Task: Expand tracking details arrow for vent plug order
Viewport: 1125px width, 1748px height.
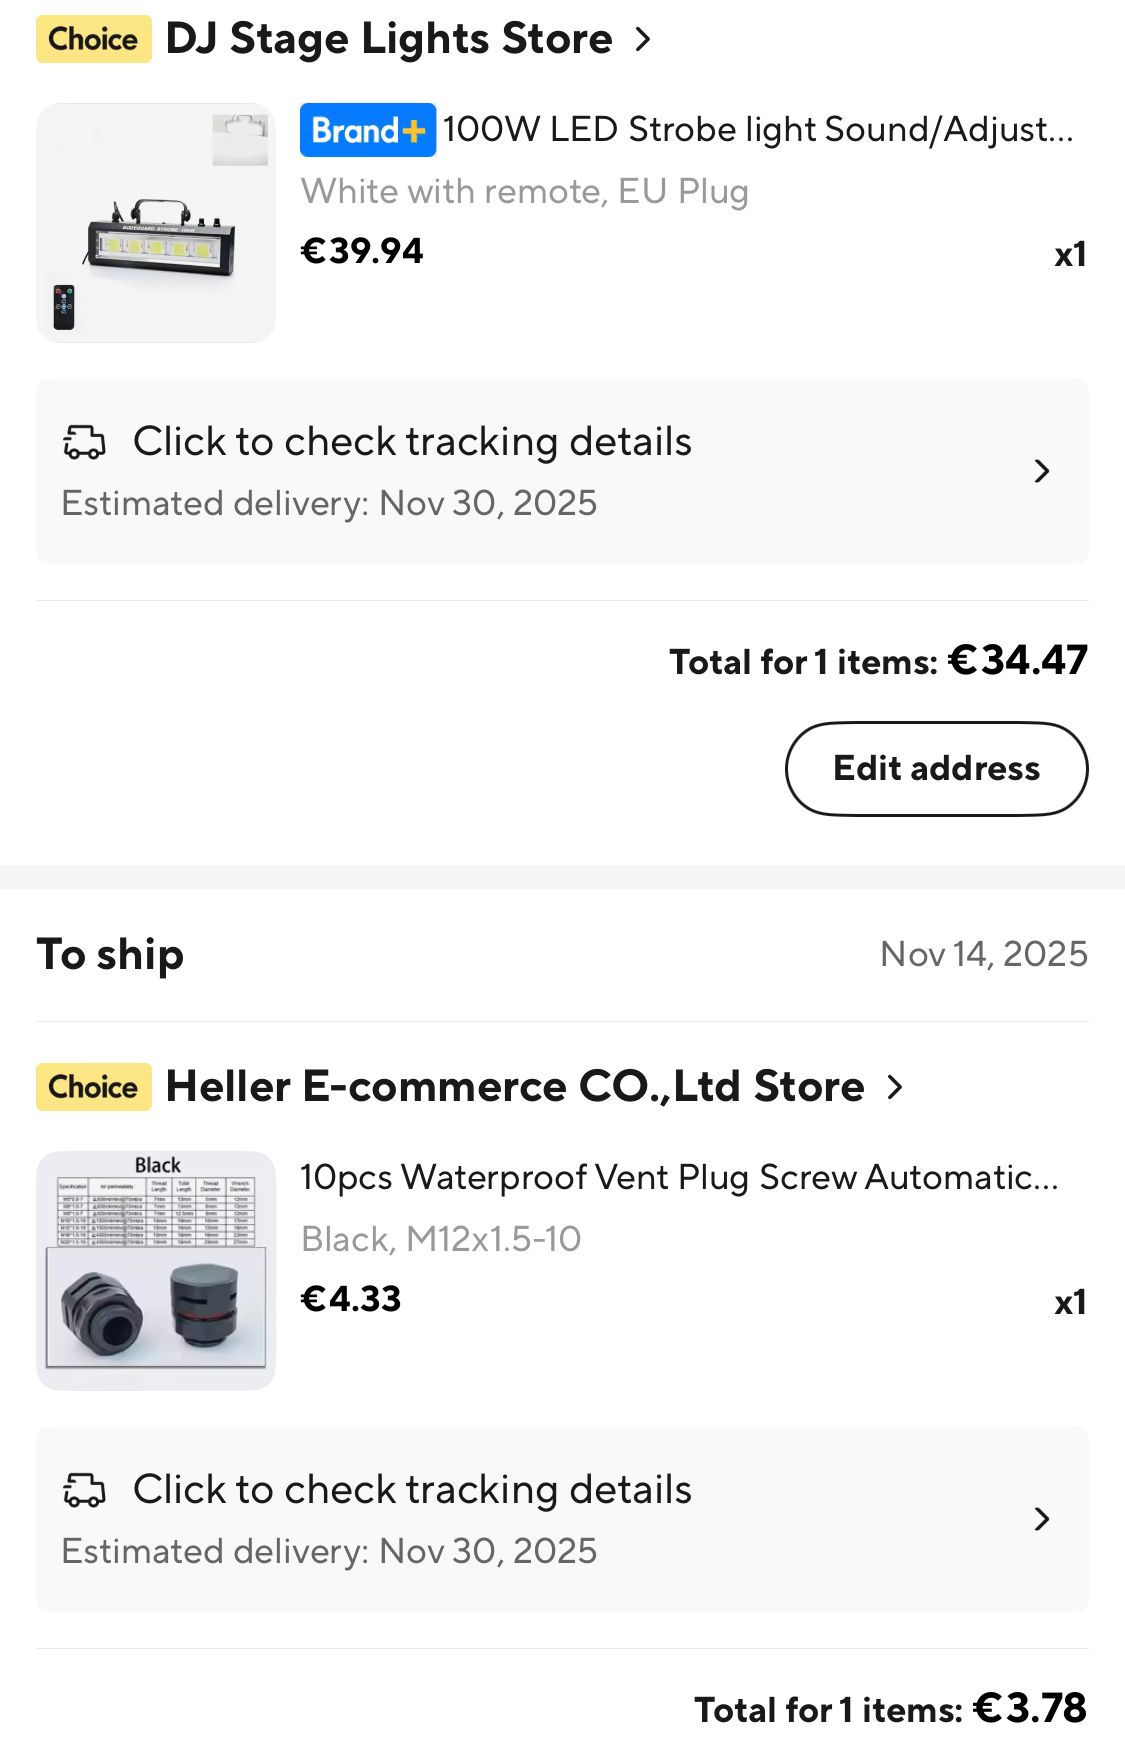Action: point(1041,1519)
